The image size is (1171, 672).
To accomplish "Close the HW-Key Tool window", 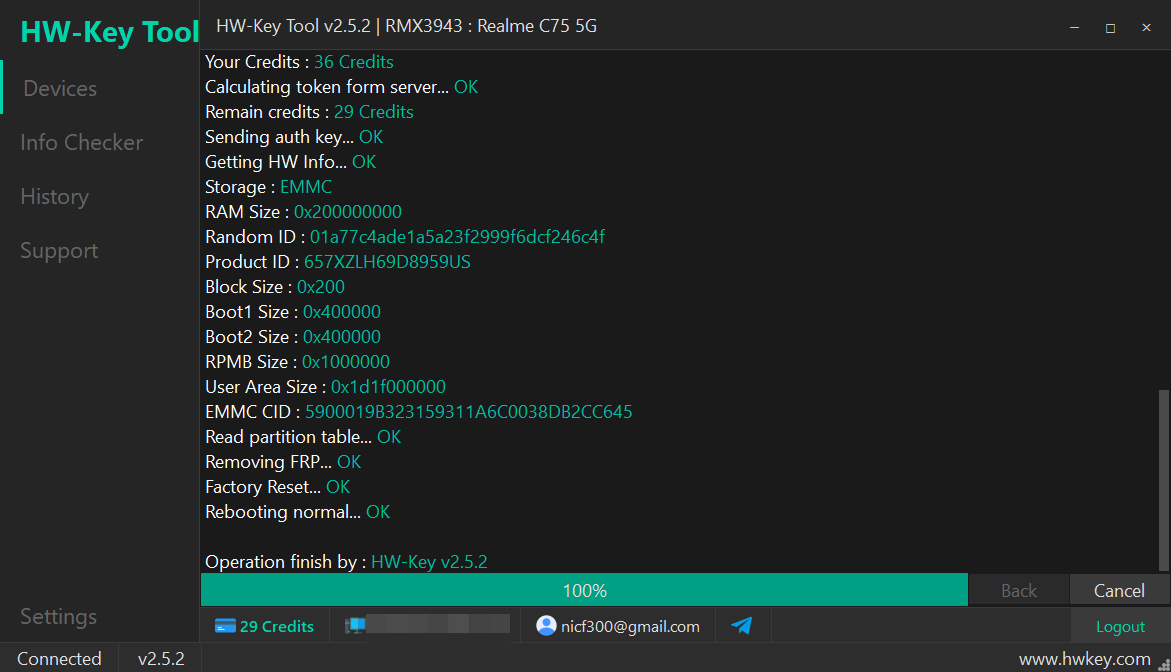I will pyautogui.click(x=1146, y=28).
